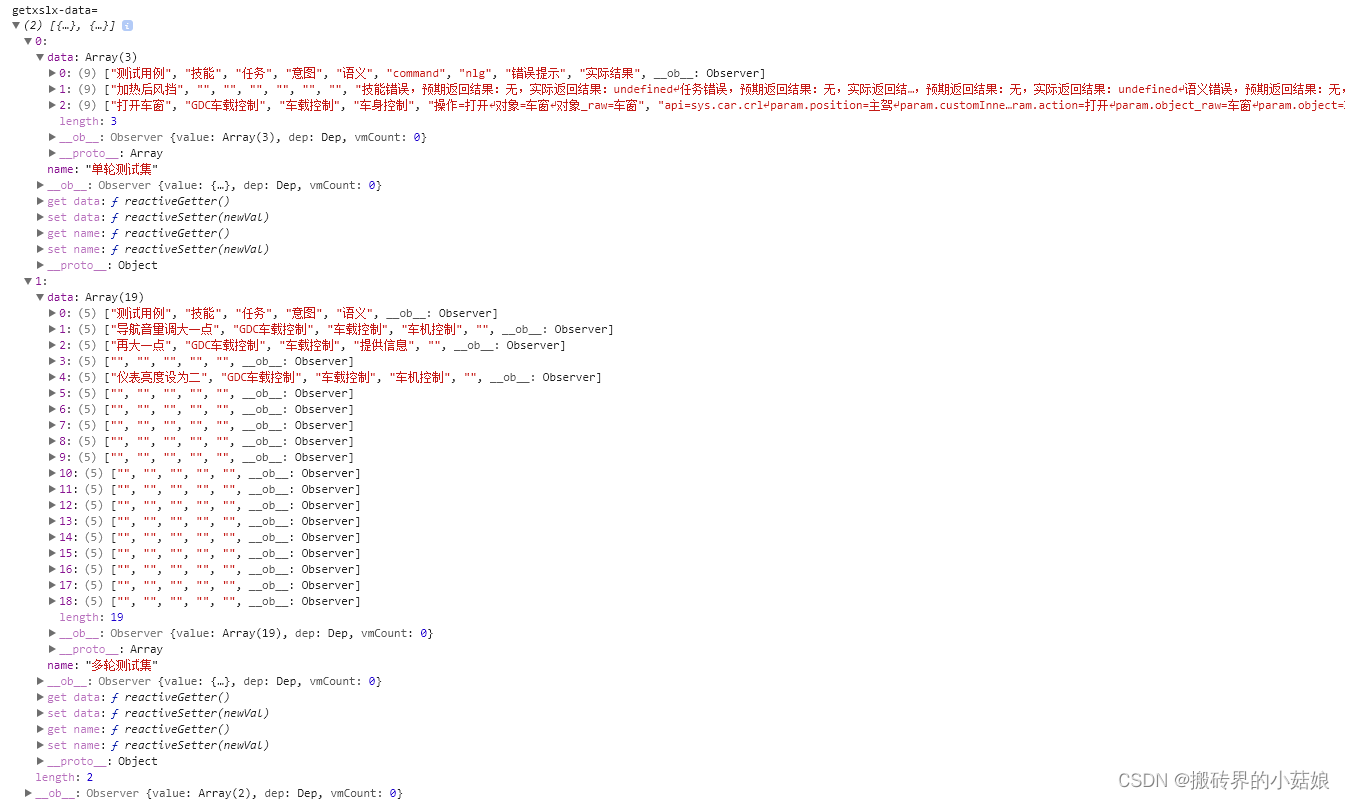The width and height of the screenshot is (1345, 799).
Task: Select the "length: 19" property
Action: point(91,617)
